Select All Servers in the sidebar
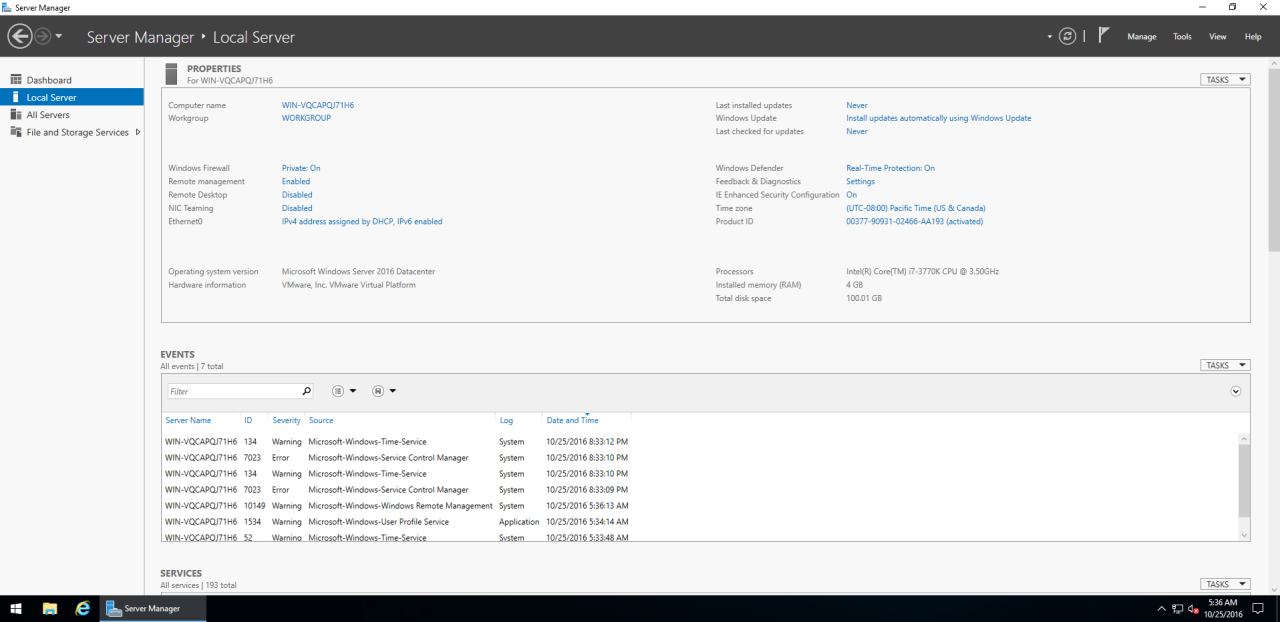Image resolution: width=1280 pixels, height=622 pixels. pyautogui.click(x=72, y=114)
